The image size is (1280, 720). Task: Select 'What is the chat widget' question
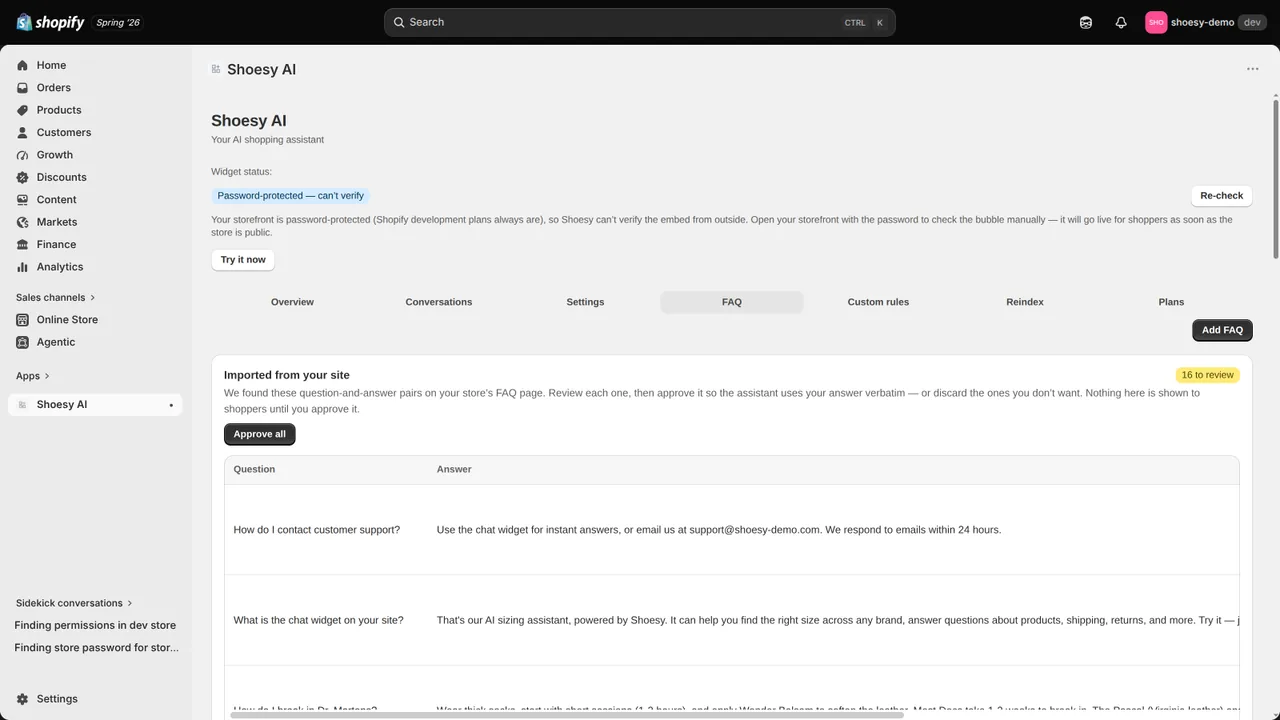click(318, 620)
